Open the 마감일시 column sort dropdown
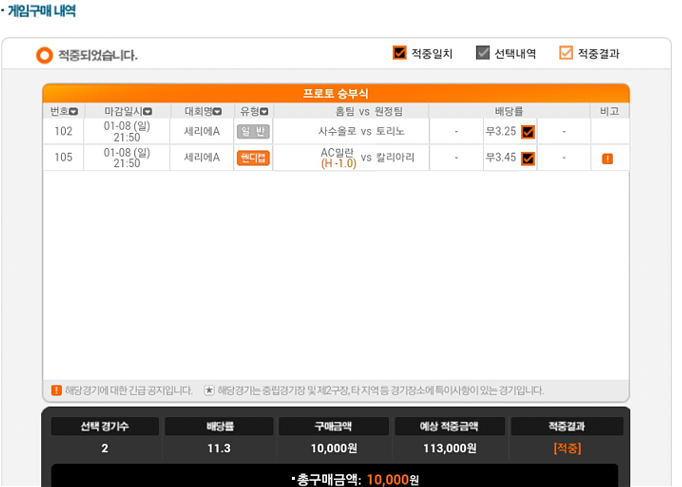Viewport: 682px width, 487px height. point(148,112)
